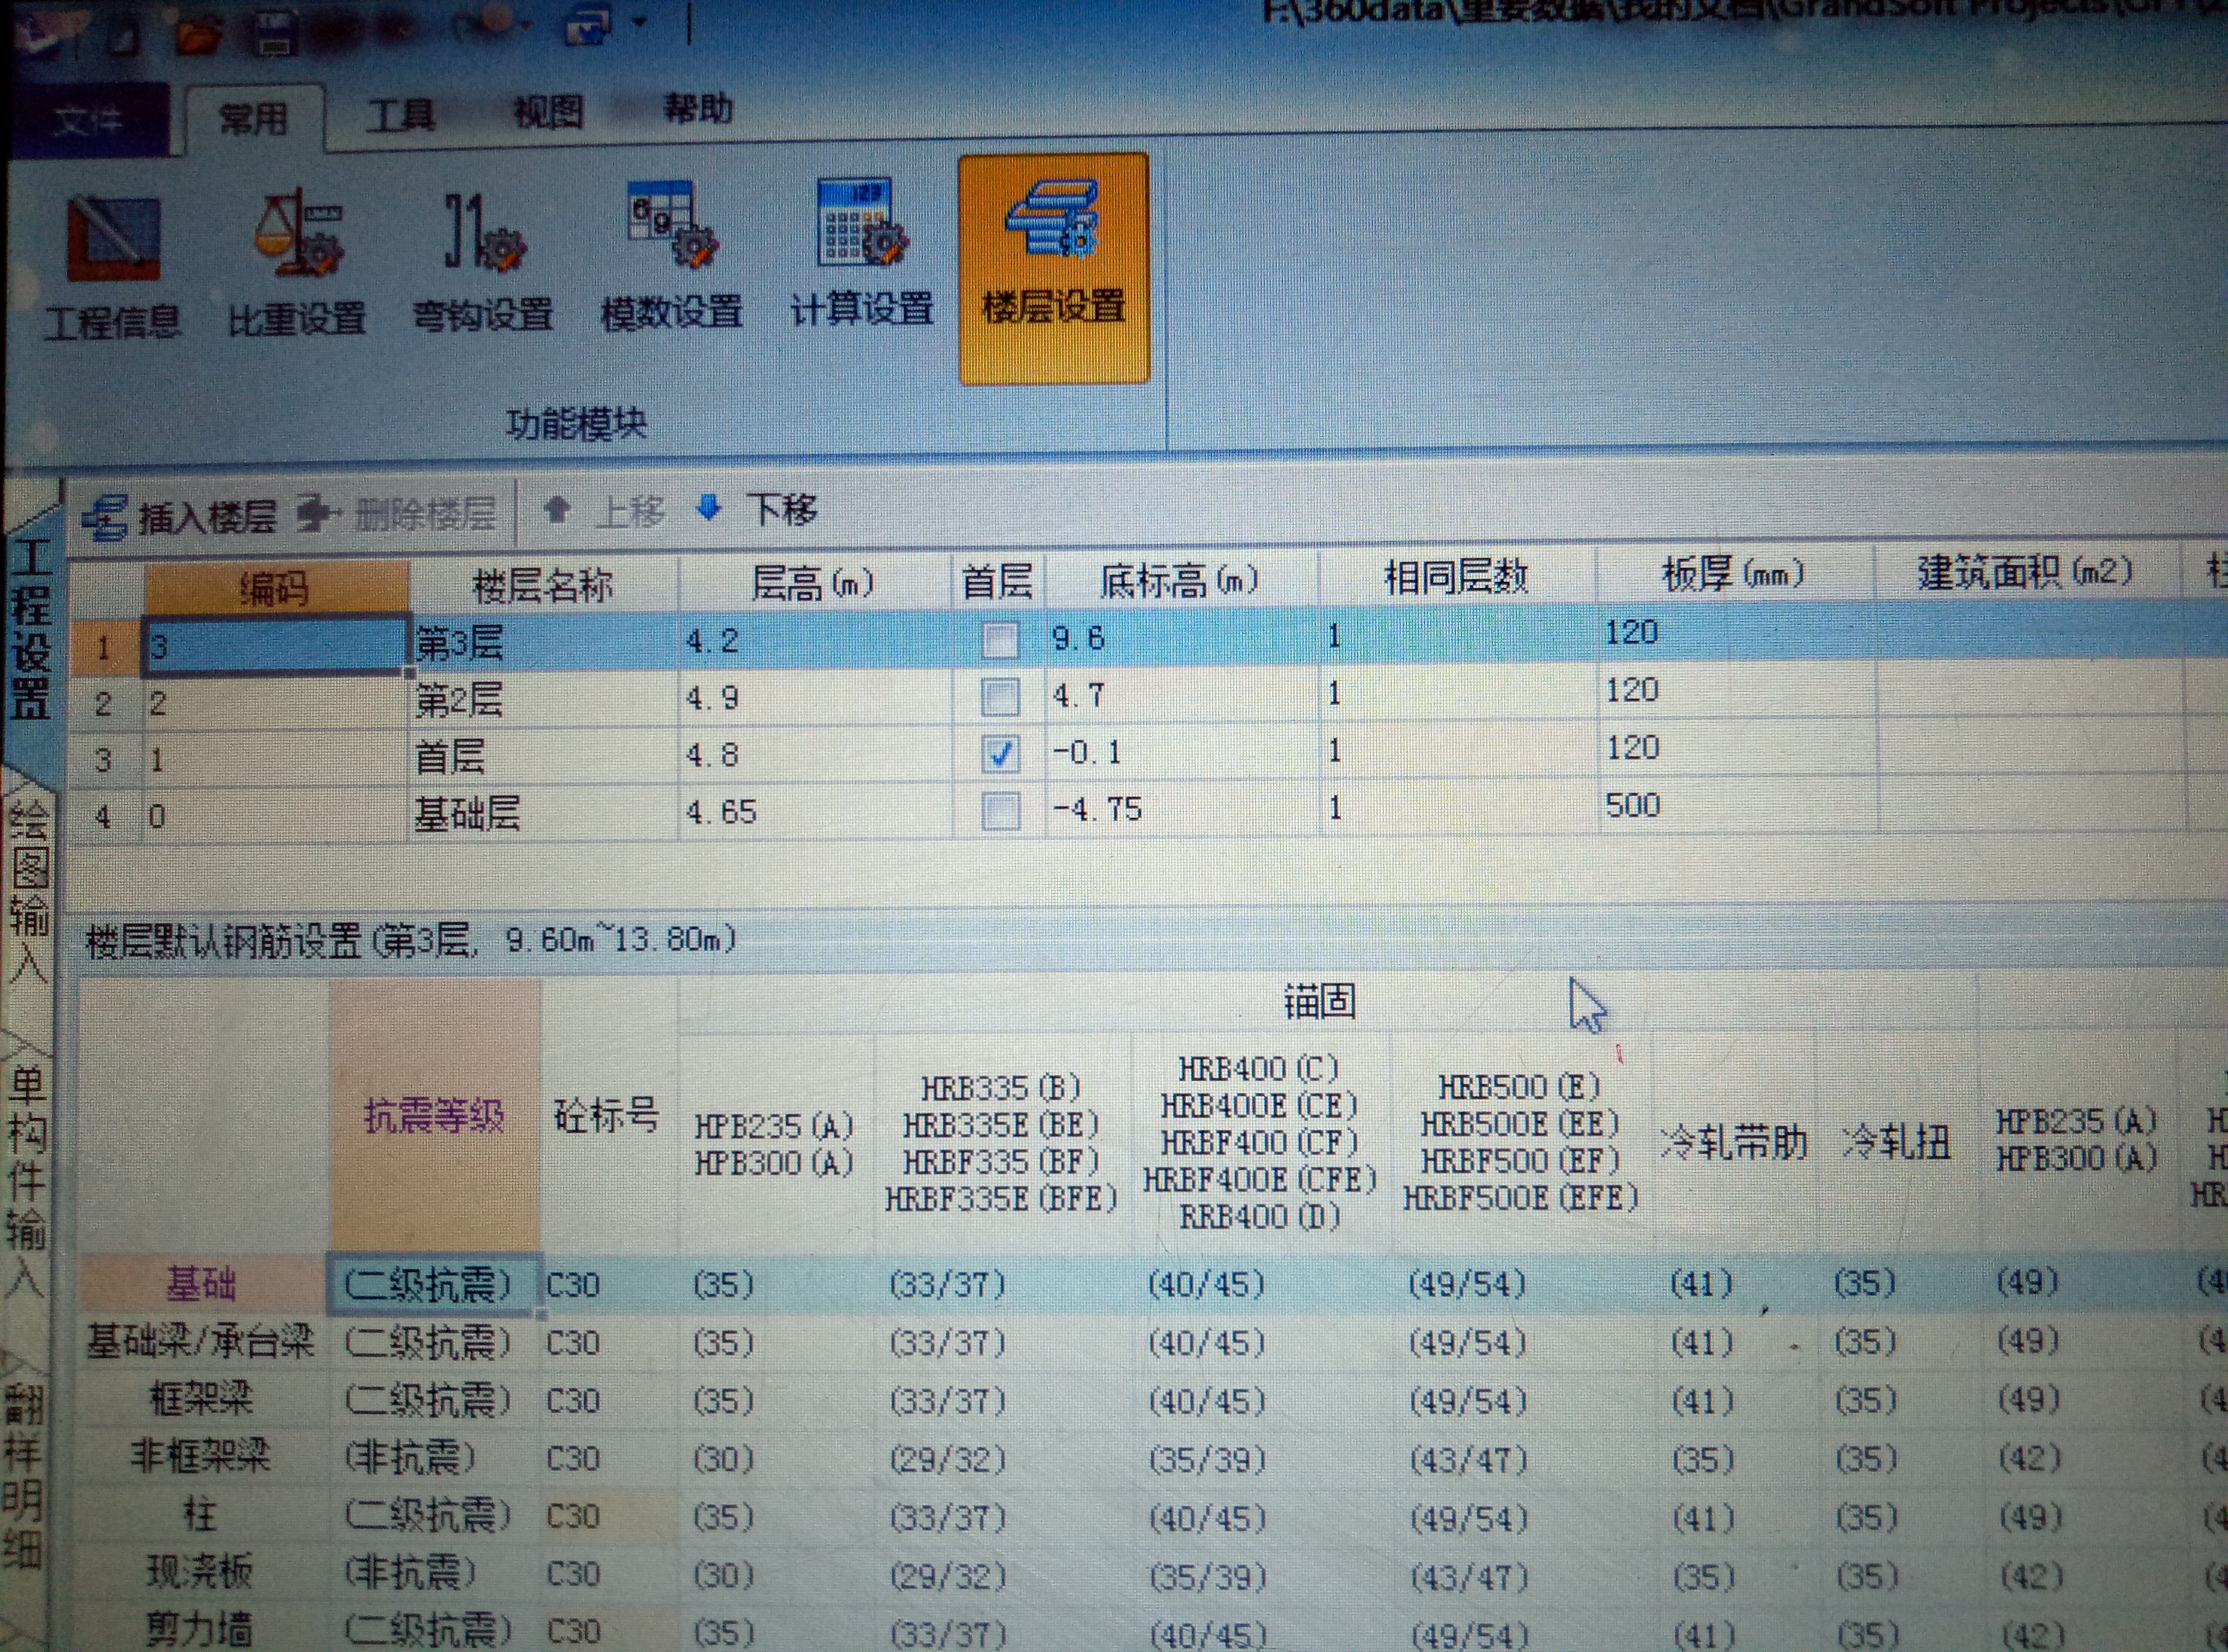
Task: Open the 文件 file menu
Action: (x=88, y=120)
